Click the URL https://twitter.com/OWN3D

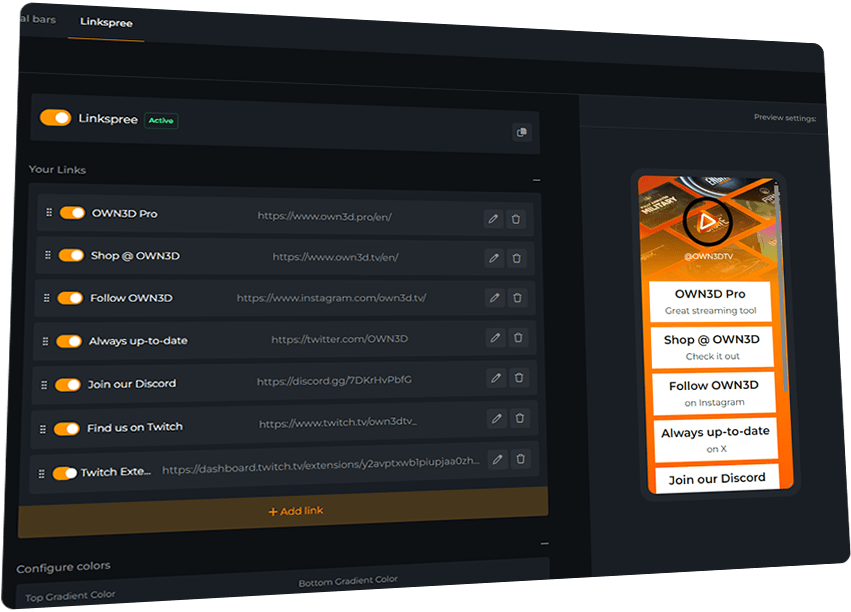[340, 339]
